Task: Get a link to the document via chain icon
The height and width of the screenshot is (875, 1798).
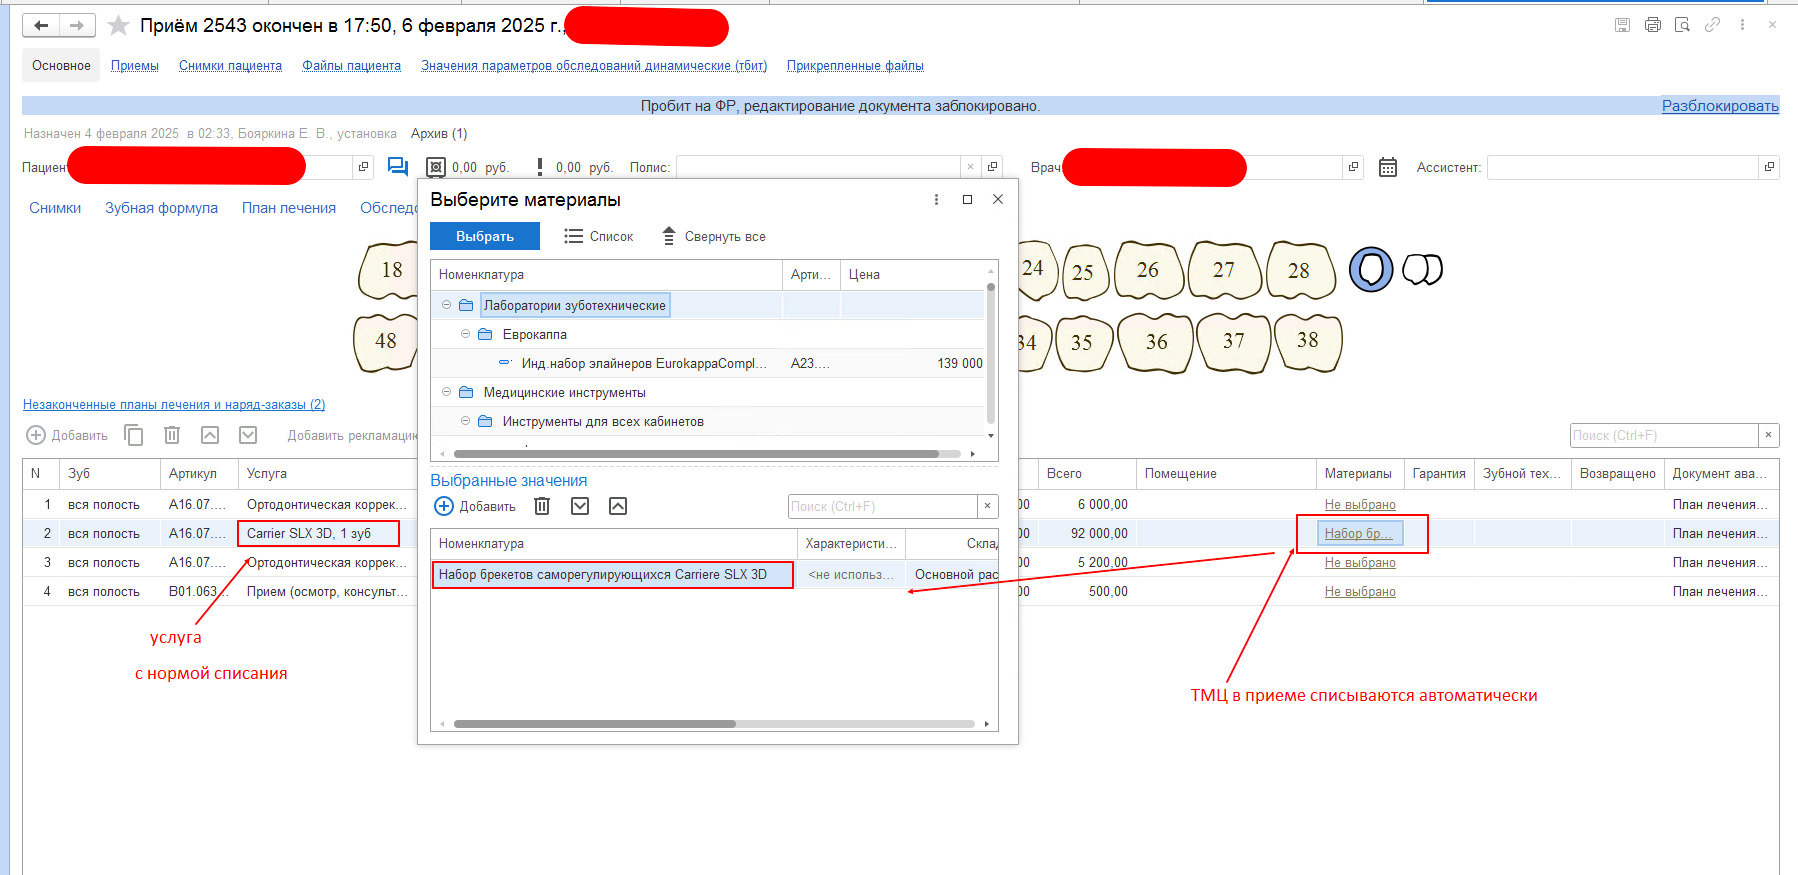Action: [x=1712, y=25]
